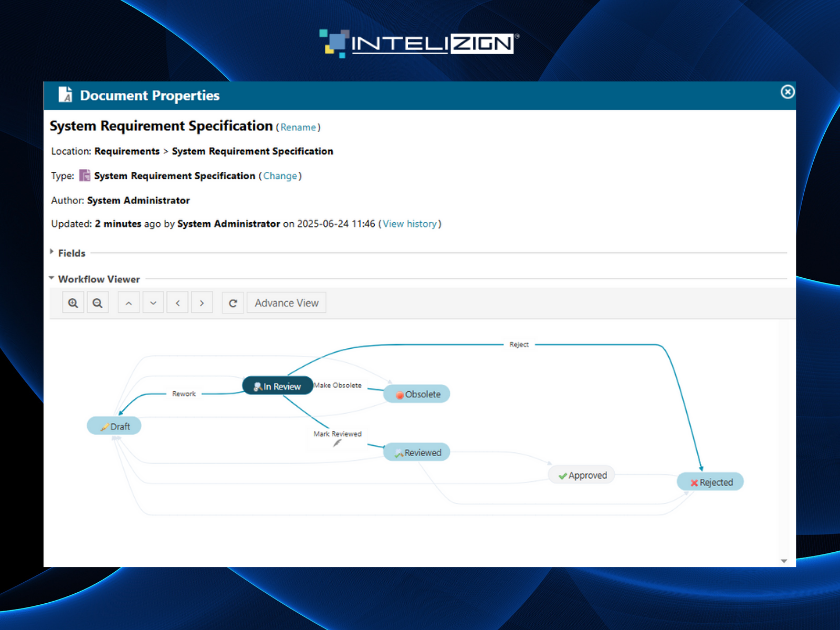This screenshot has height=630, width=840.
Task: Select the Draft workflow state
Action: tap(114, 425)
